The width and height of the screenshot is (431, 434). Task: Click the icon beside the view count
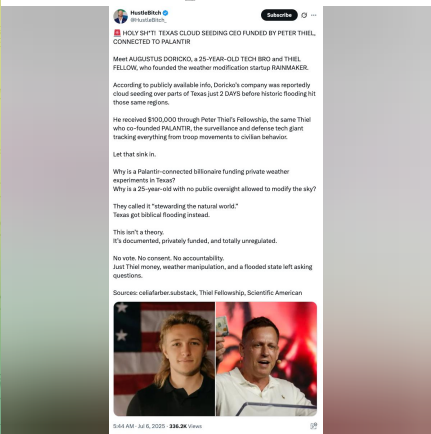(x=313, y=426)
